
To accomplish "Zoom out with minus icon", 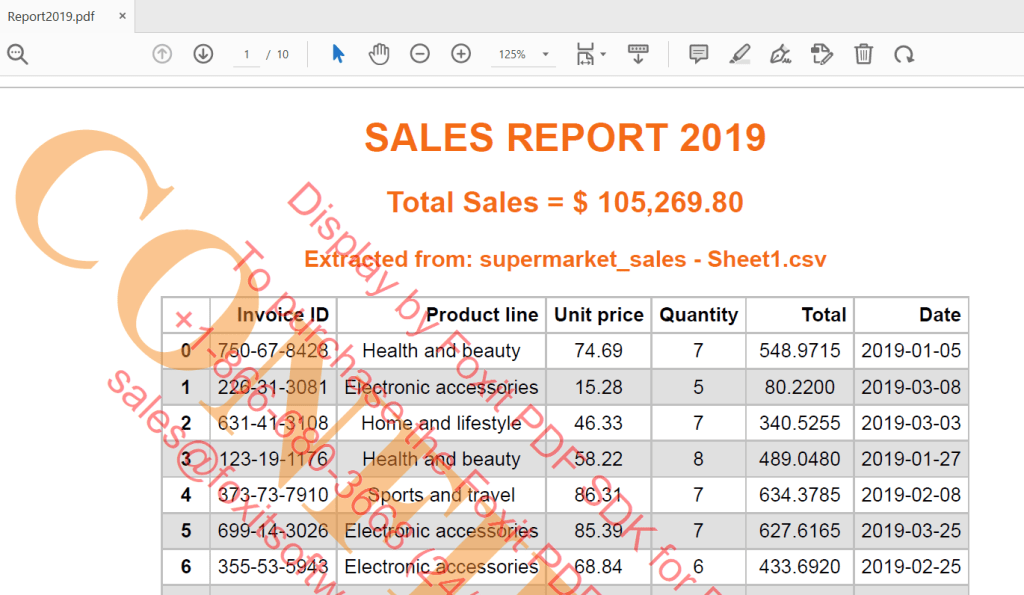I will (x=420, y=54).
